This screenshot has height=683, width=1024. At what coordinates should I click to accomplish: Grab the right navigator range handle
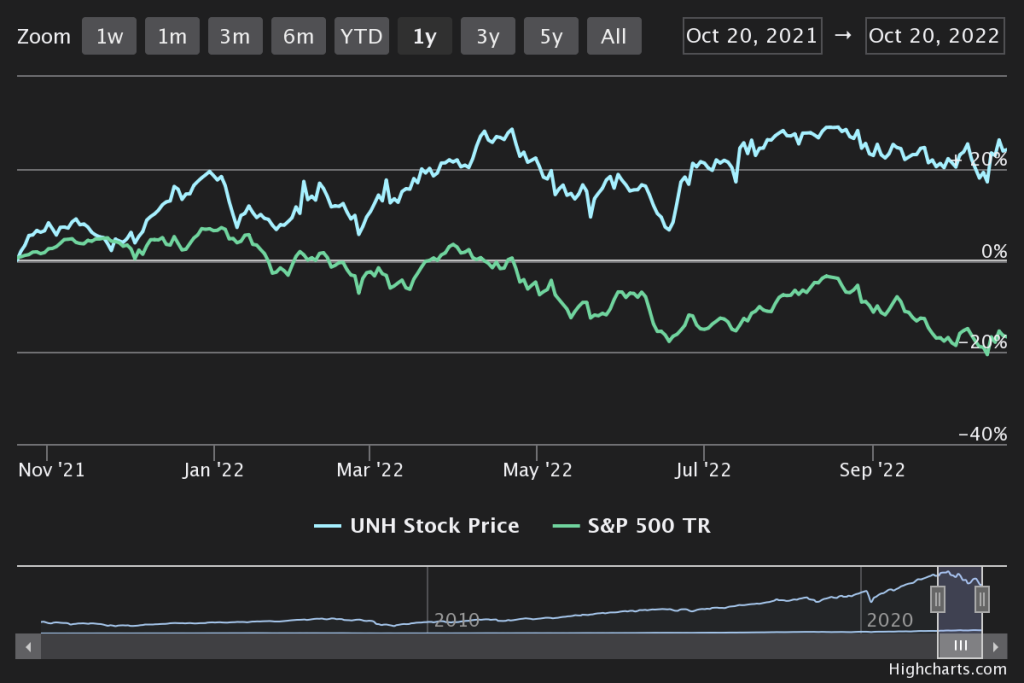coord(982,599)
